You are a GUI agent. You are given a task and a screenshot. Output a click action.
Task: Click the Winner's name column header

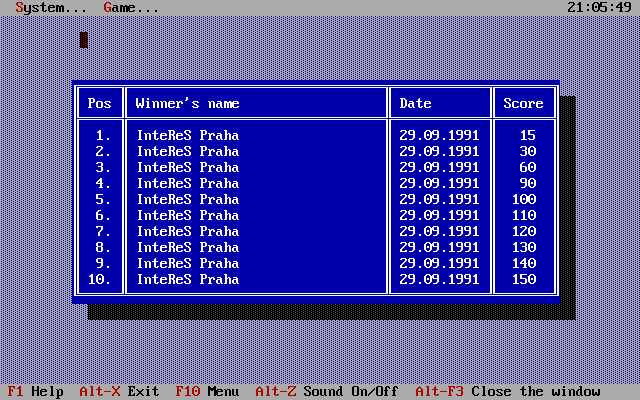click(187, 103)
